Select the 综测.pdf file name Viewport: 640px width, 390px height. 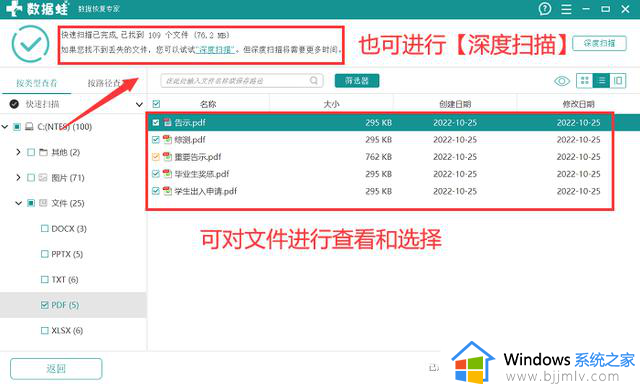tap(190, 140)
